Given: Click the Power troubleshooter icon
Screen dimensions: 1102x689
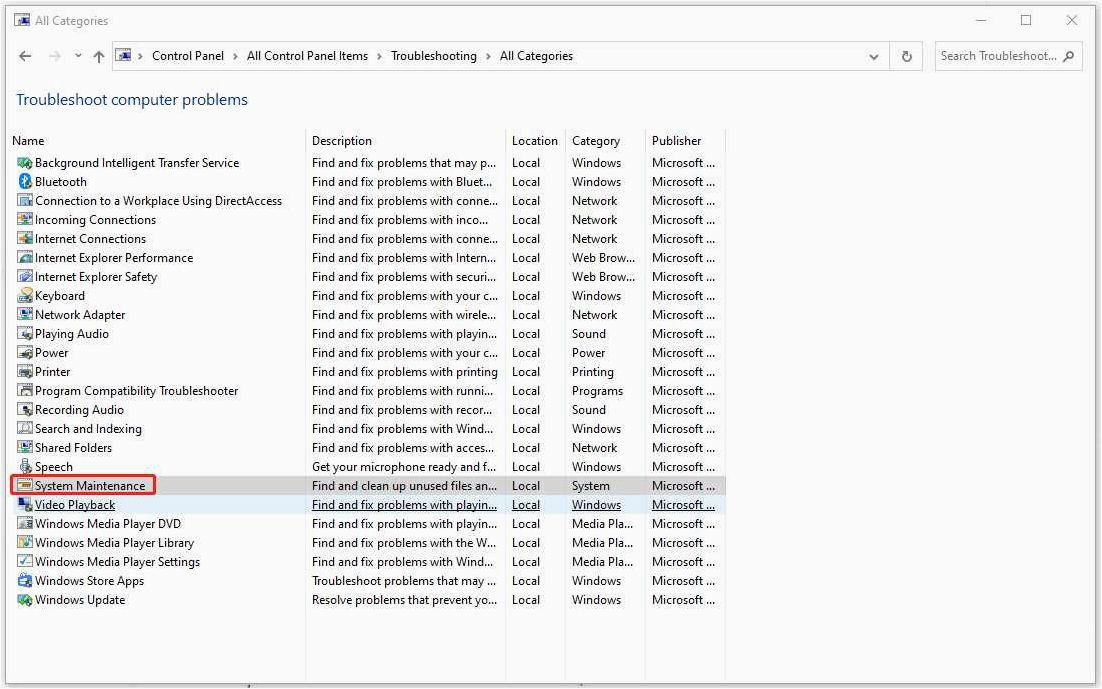Looking at the screenshot, I should pyautogui.click(x=25, y=352).
